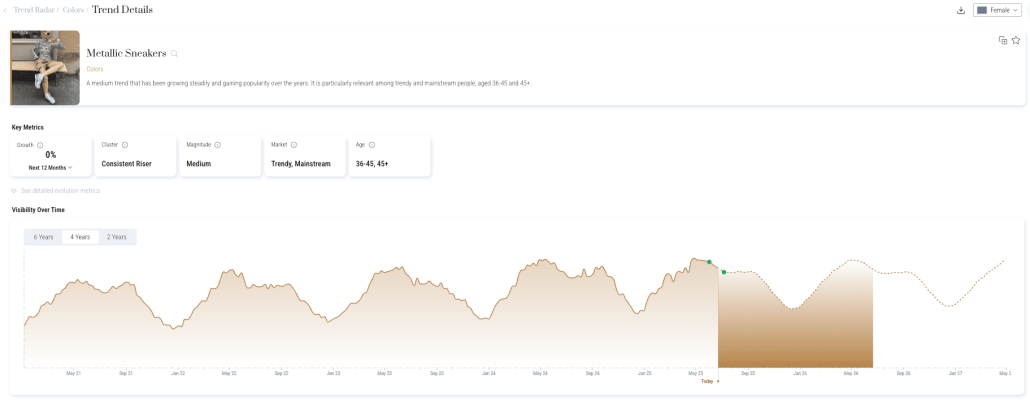
Task: Click the info icon next to Age
Action: pyautogui.click(x=372, y=145)
